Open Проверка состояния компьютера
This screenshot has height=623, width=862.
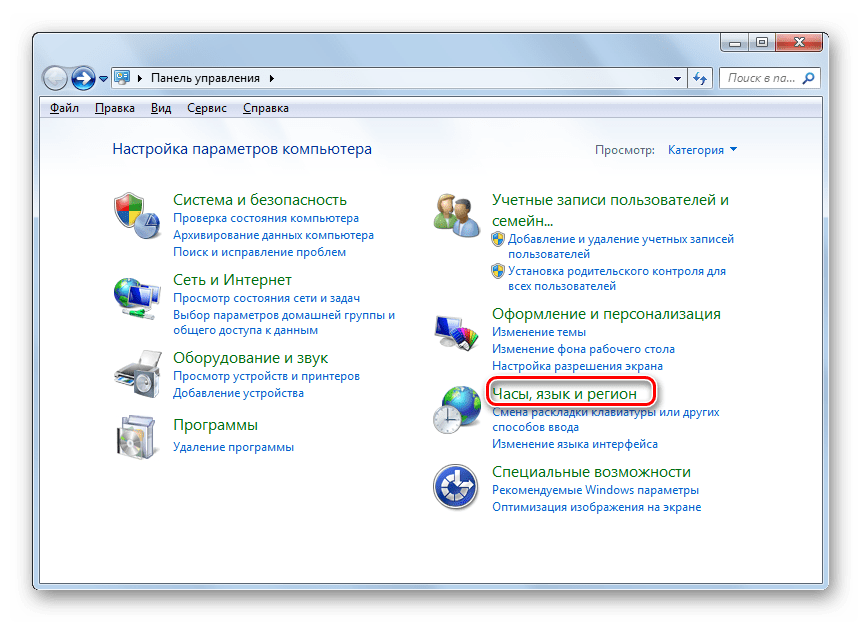click(266, 218)
